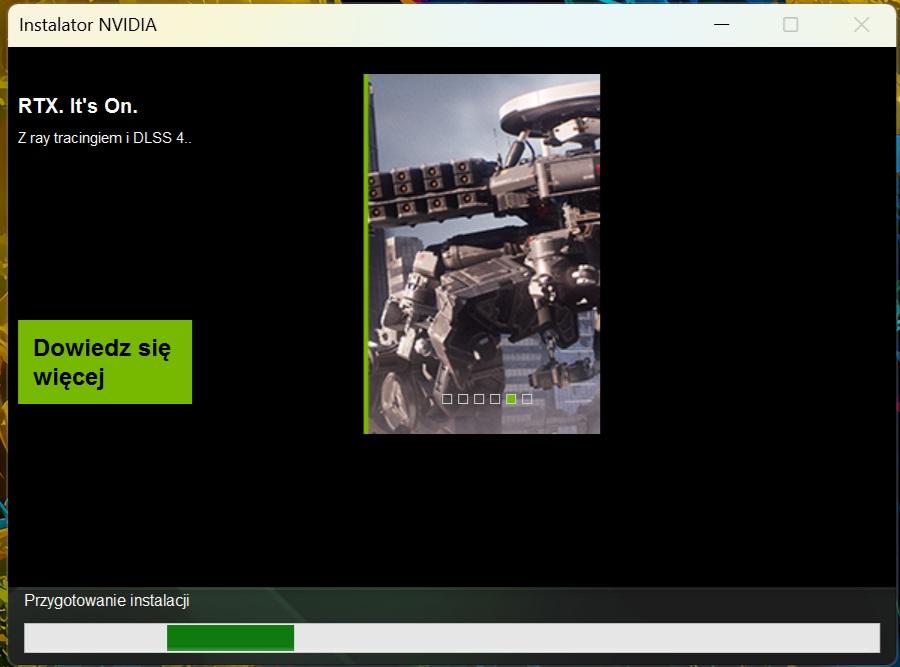Close the Instalator NVIDIA window
The width and height of the screenshot is (900, 667).
[x=861, y=25]
